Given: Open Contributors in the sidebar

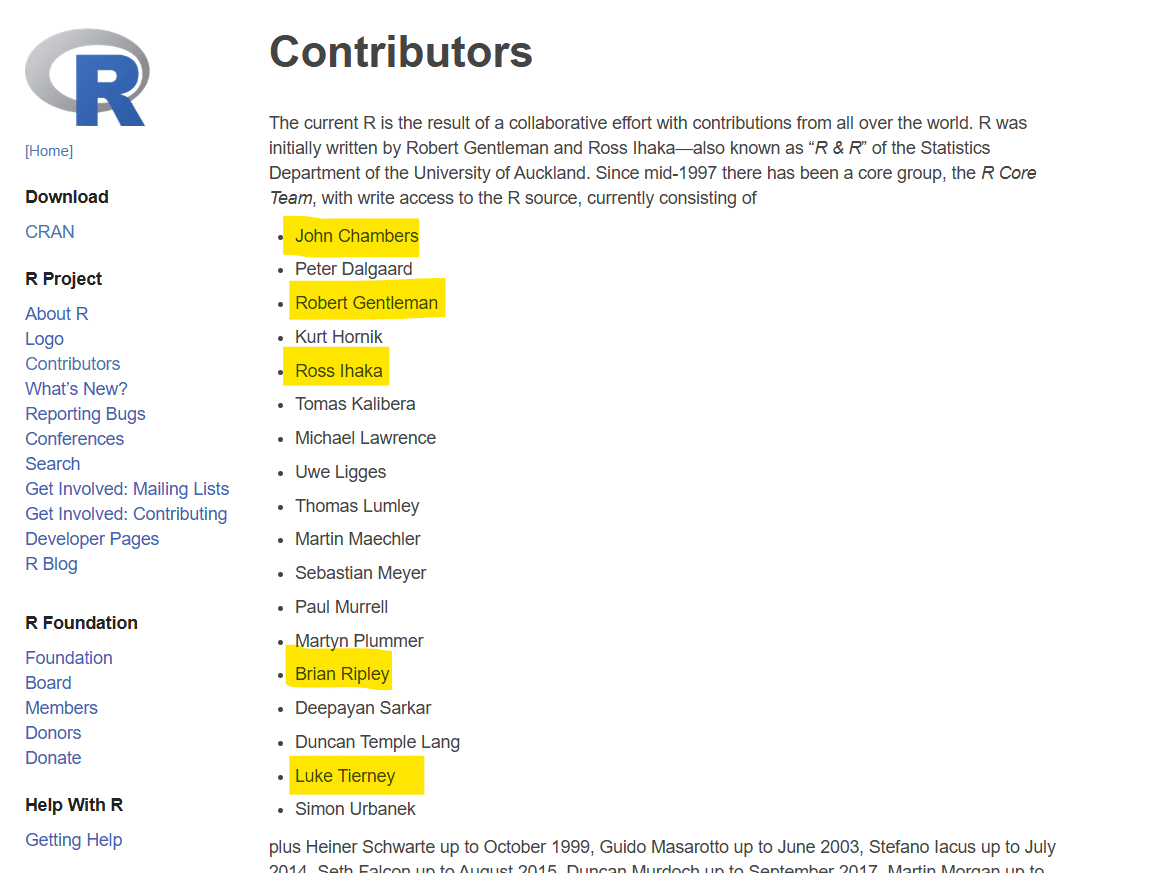Looking at the screenshot, I should click(x=73, y=364).
